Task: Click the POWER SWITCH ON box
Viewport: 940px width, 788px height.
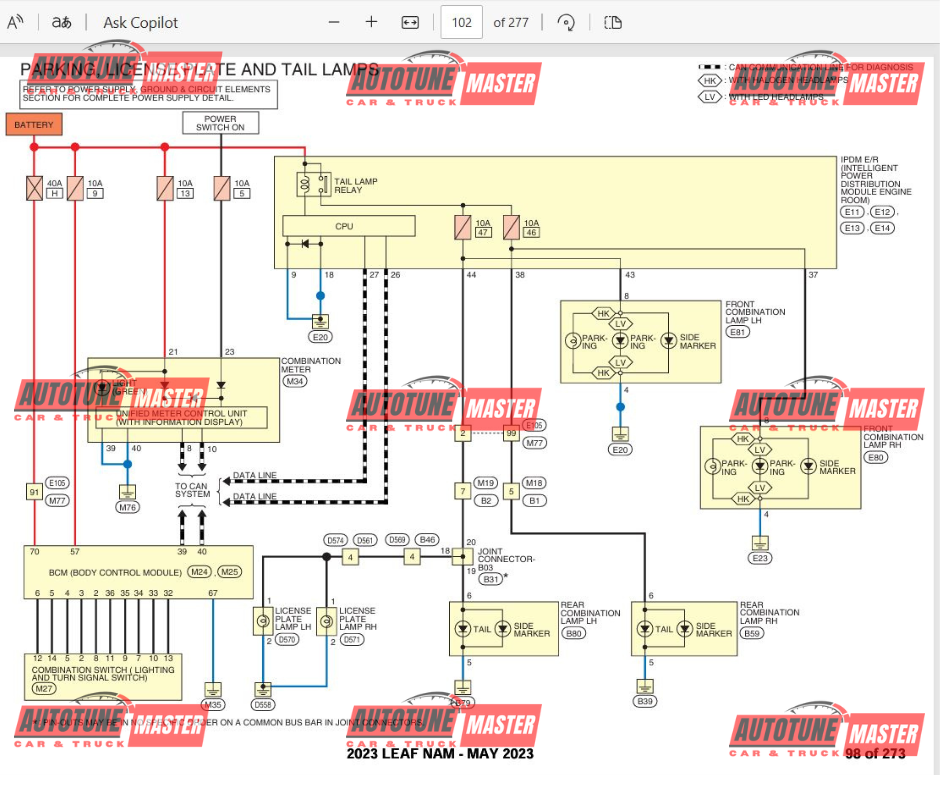Action: [x=220, y=122]
